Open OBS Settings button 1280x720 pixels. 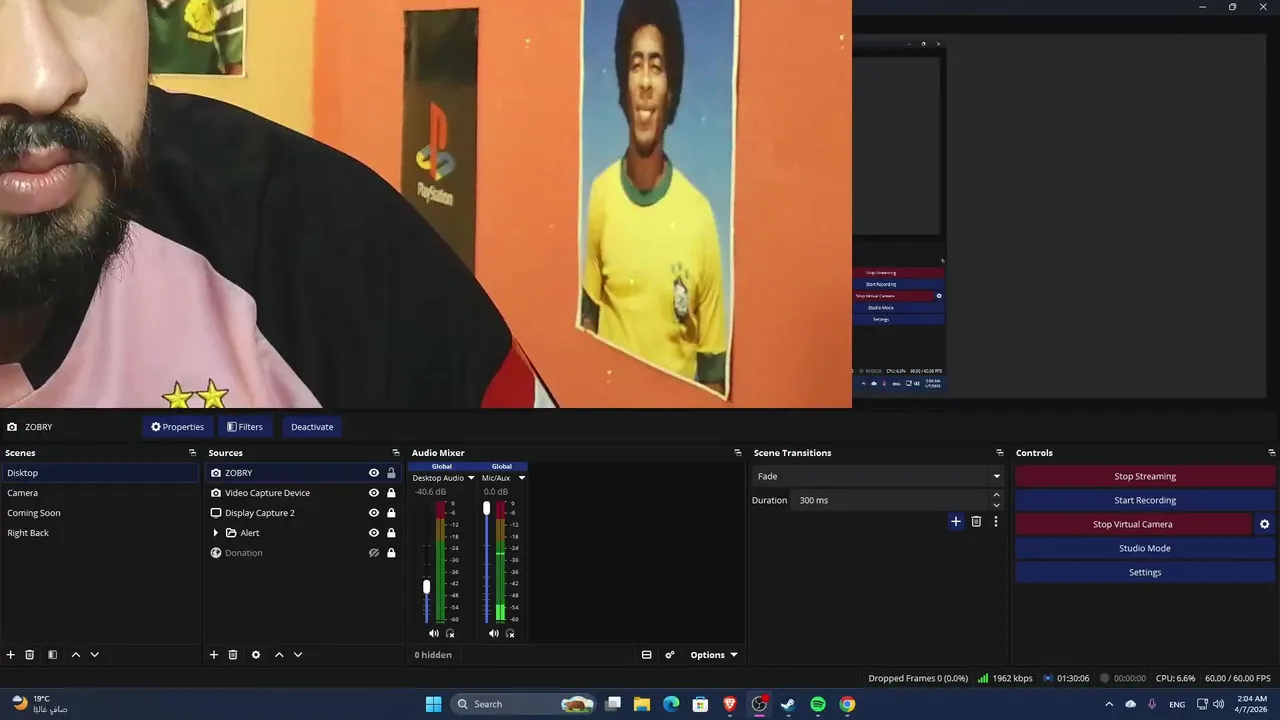point(1145,572)
